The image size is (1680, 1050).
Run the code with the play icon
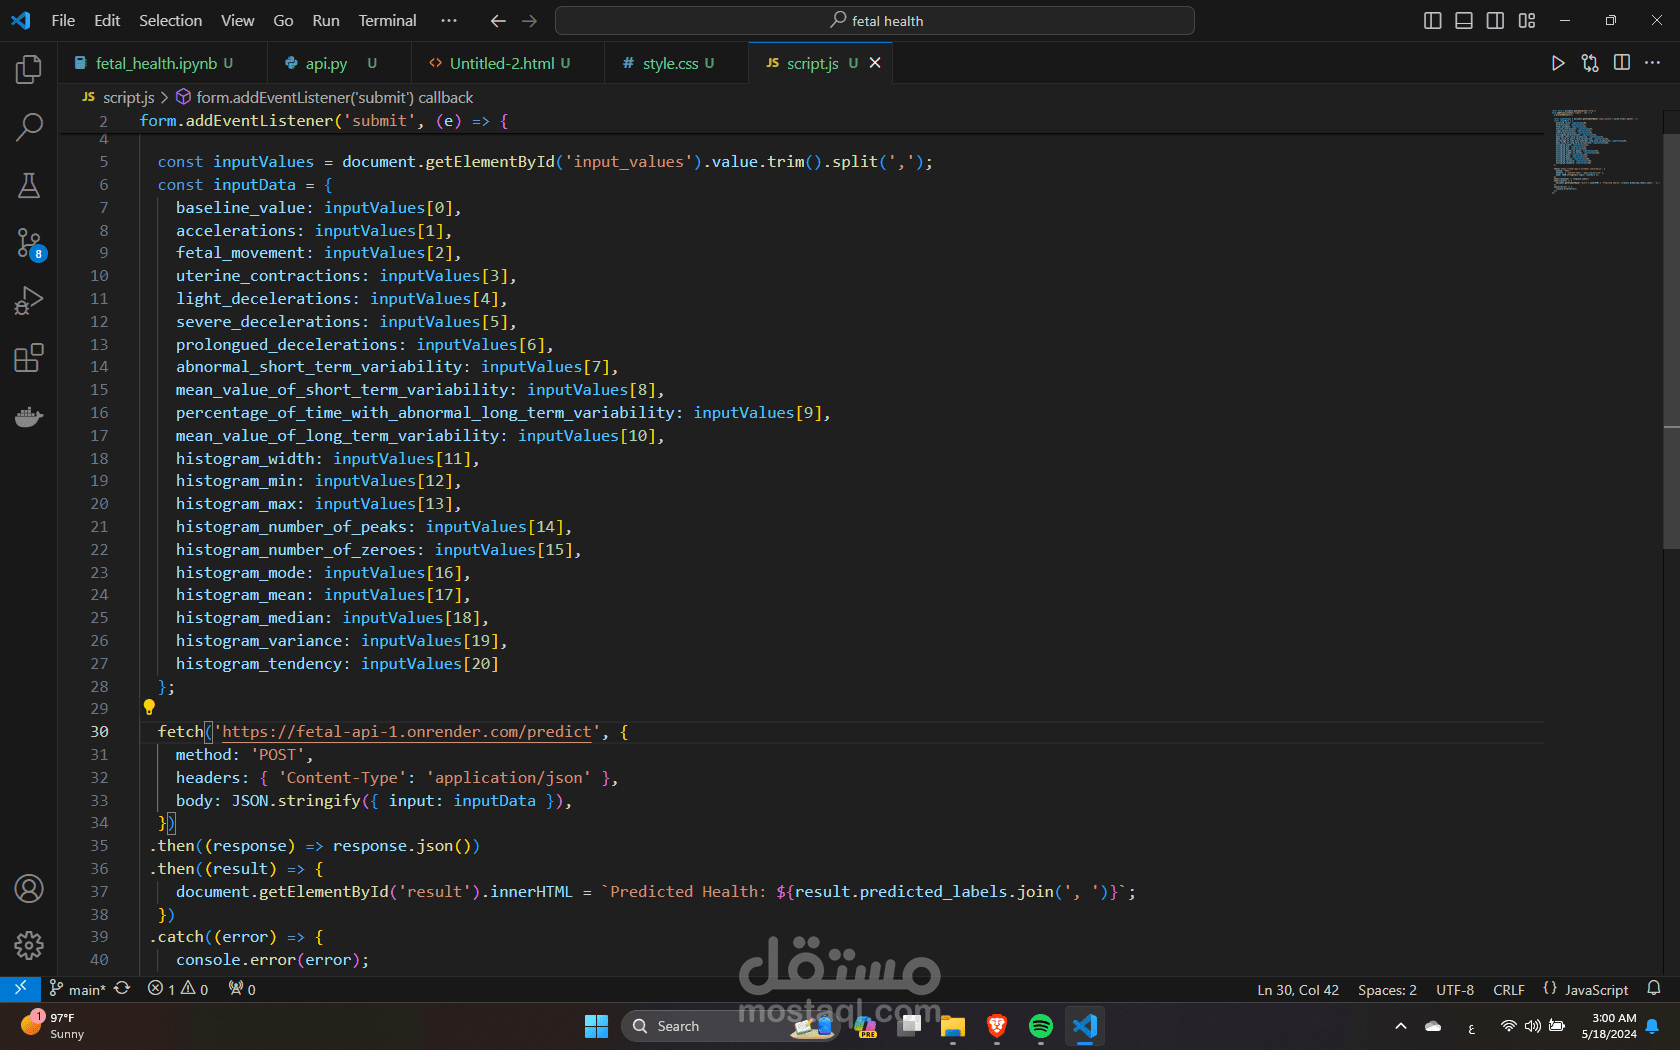(x=1557, y=63)
